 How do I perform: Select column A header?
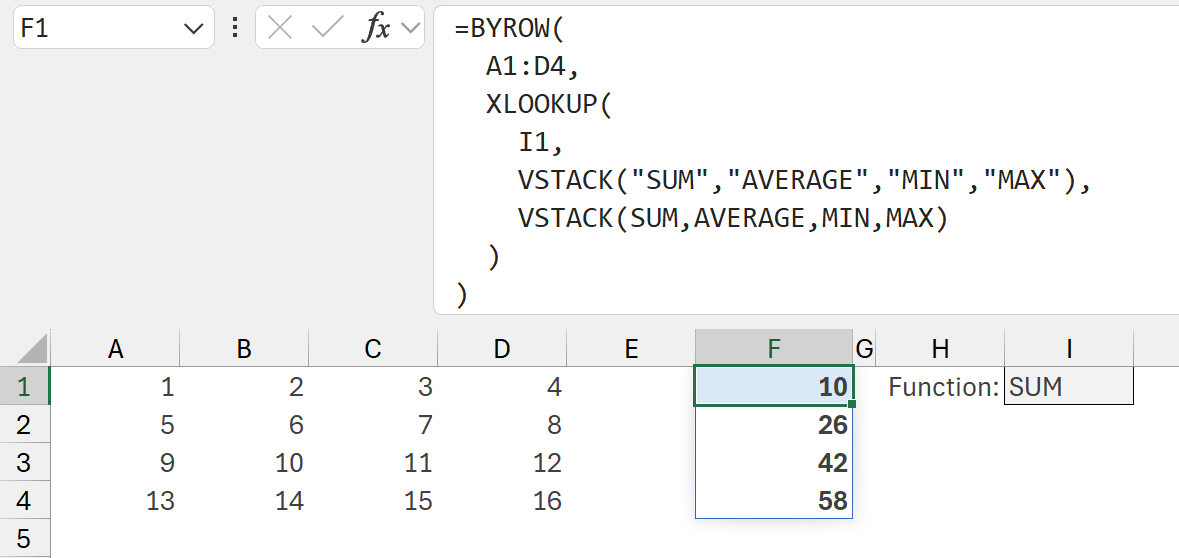pos(115,349)
